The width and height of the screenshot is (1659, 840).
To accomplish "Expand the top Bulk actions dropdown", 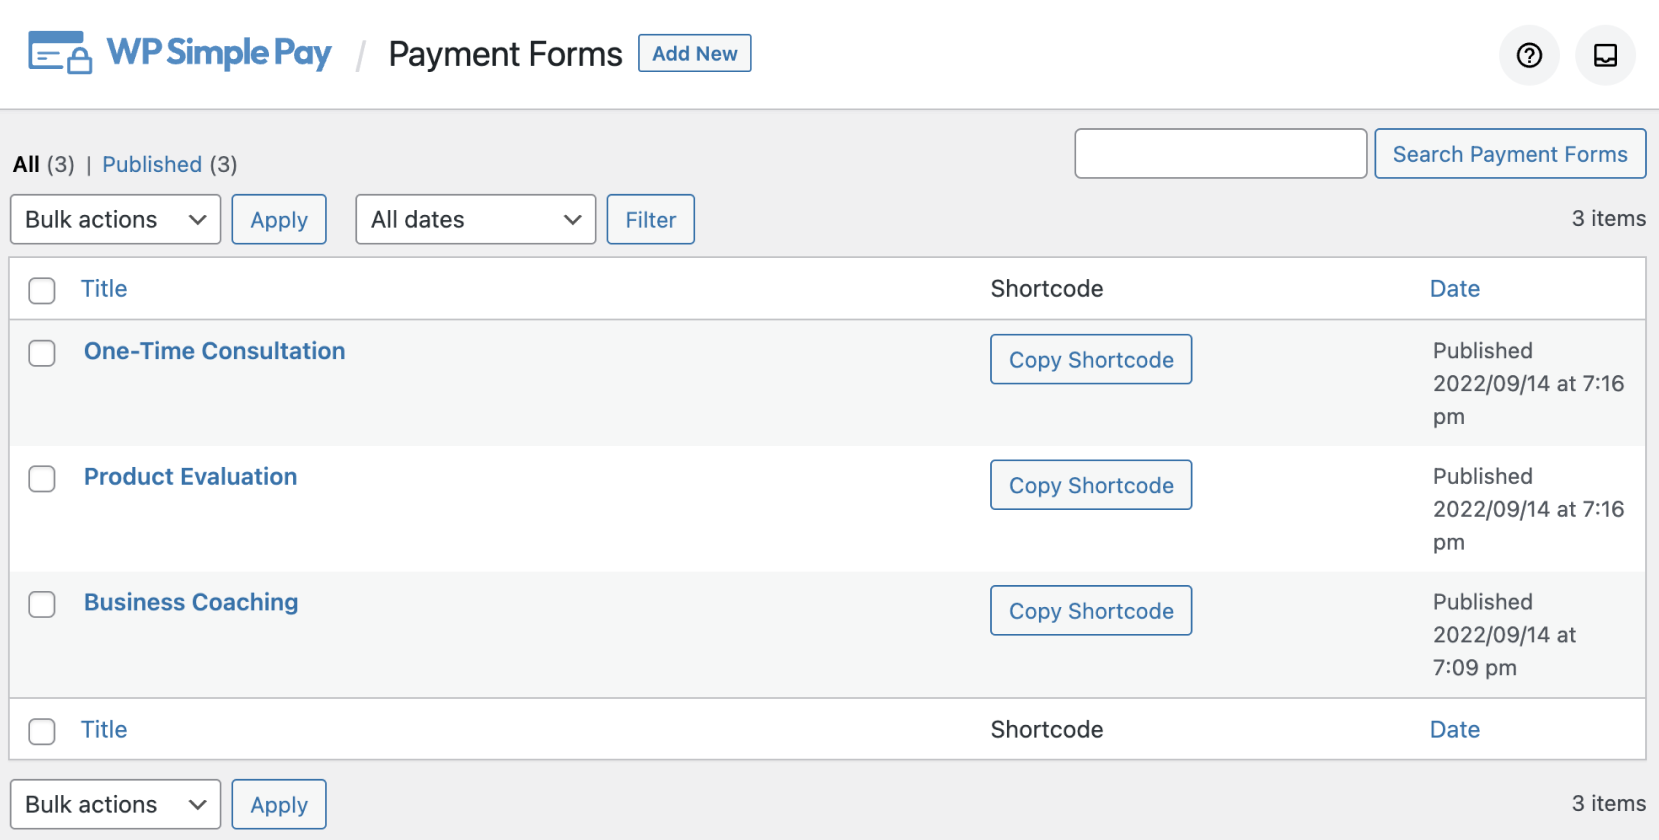I will (115, 220).
